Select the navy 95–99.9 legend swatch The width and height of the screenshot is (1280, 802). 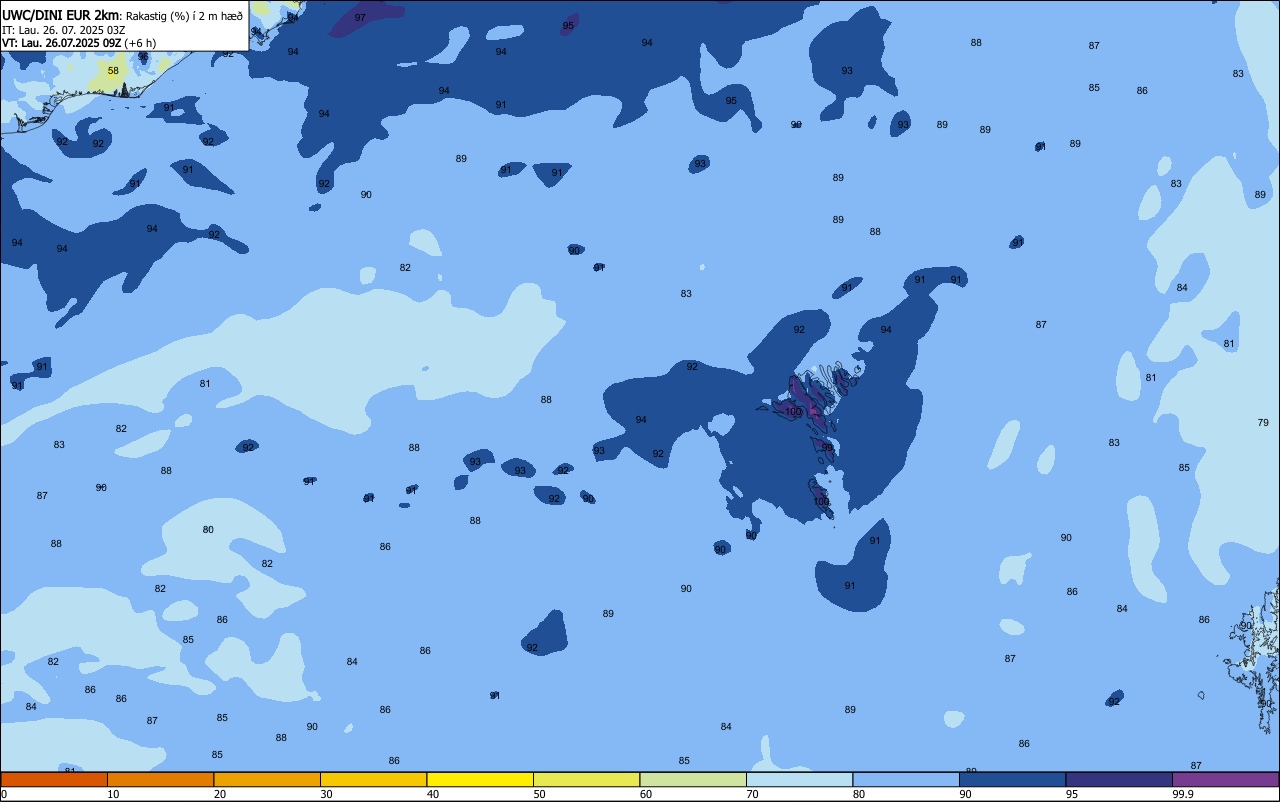pyautogui.click(x=1119, y=779)
